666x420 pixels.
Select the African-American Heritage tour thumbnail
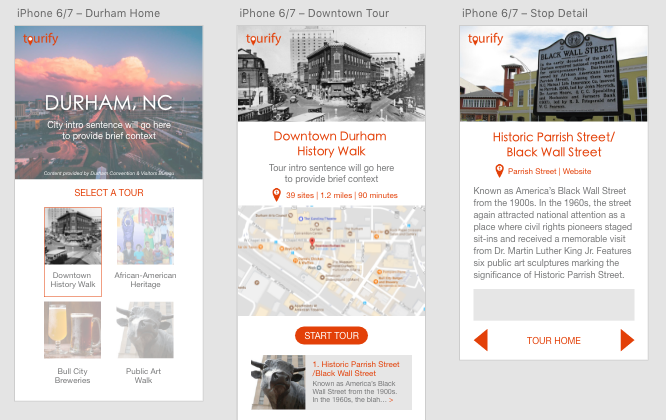(145, 237)
